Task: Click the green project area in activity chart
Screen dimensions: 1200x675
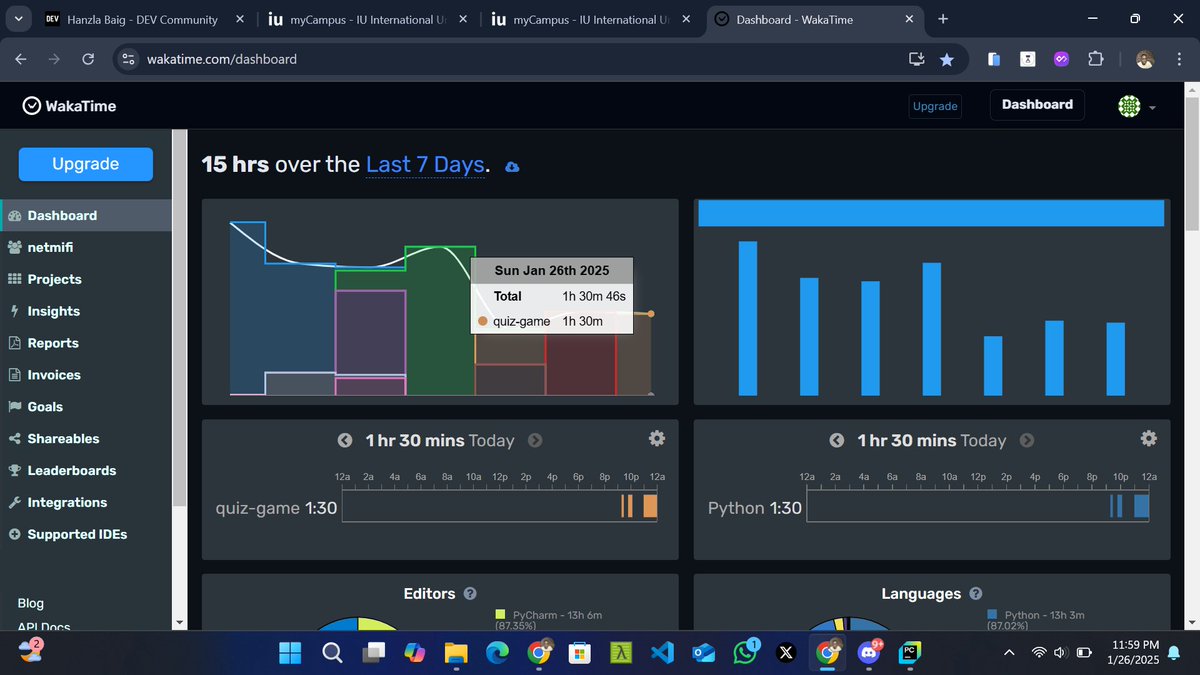Action: [440, 320]
